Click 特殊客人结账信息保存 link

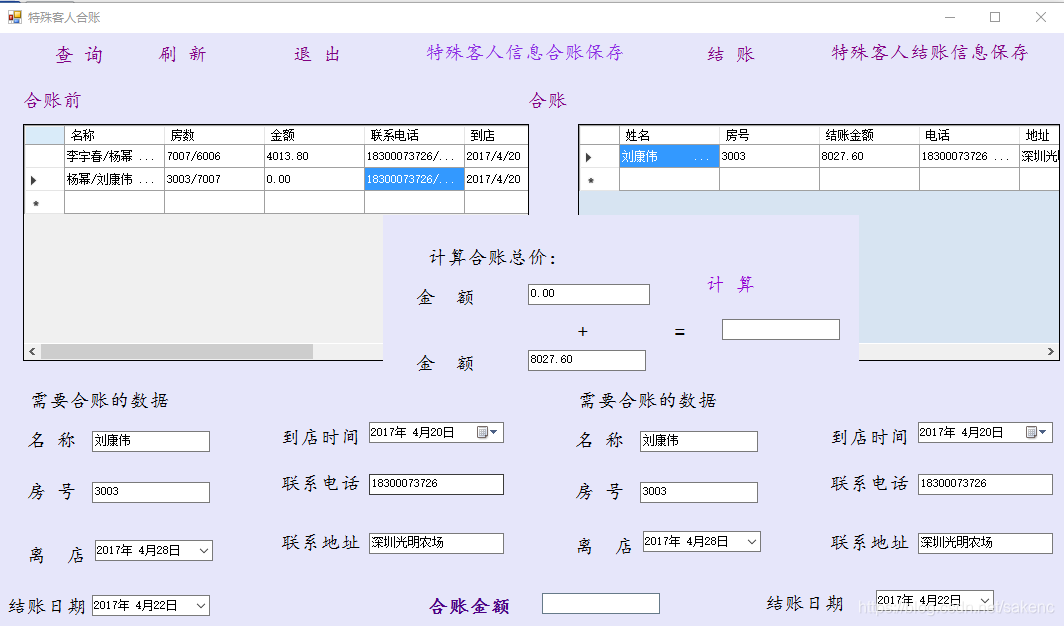929,53
